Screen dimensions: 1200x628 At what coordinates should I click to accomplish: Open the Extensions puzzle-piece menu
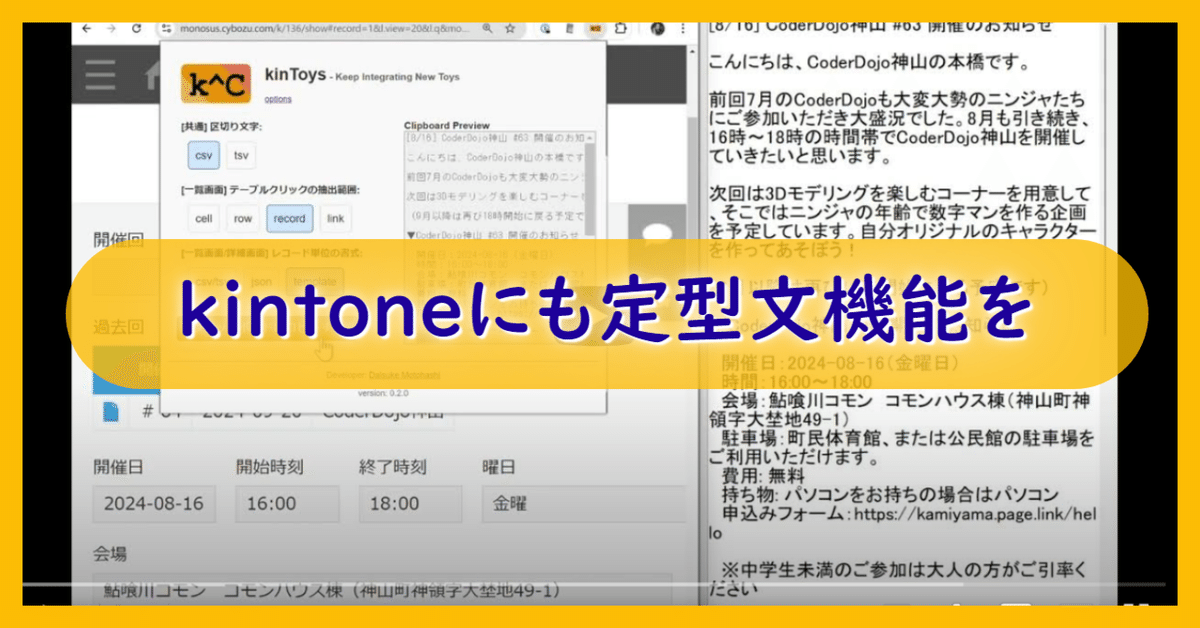tap(620, 29)
